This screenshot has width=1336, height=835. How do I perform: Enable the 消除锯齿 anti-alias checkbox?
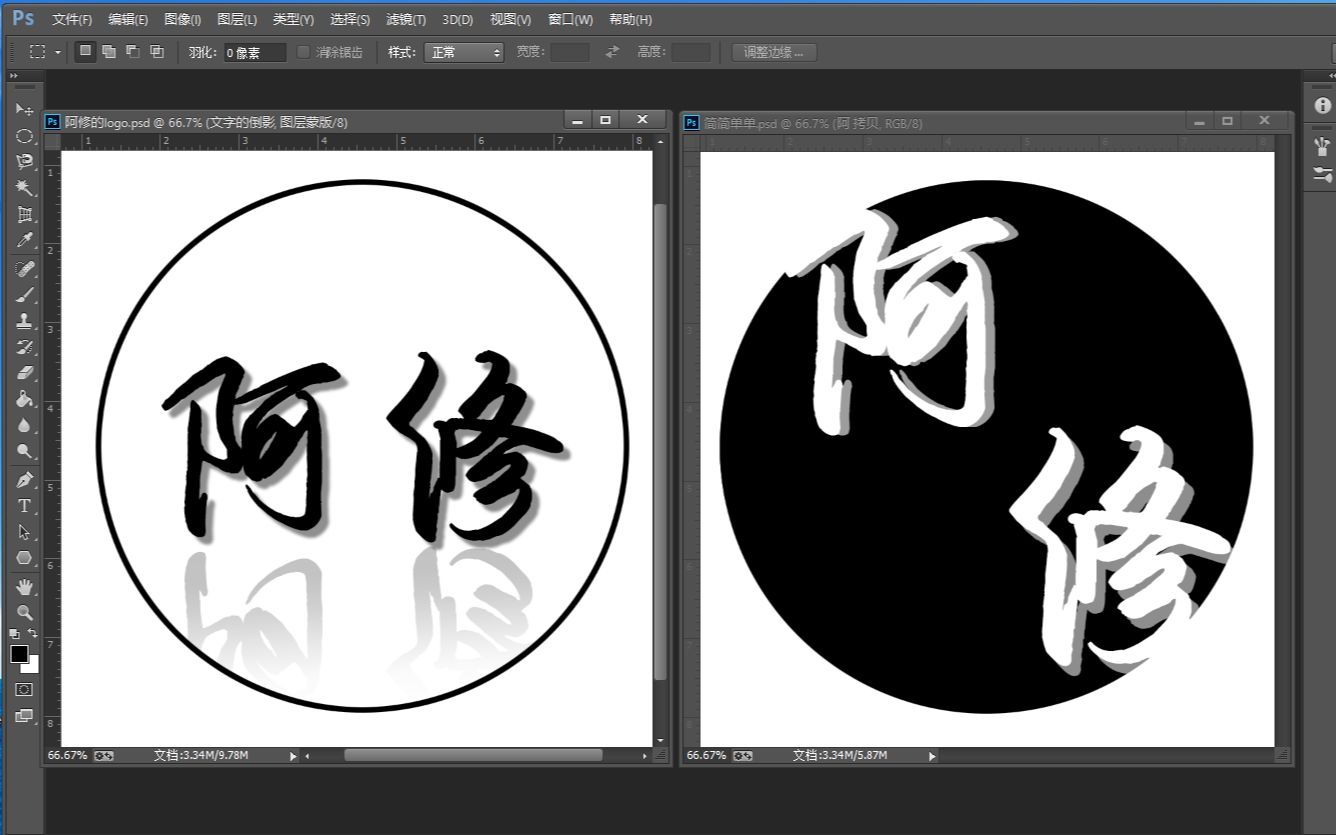click(303, 52)
